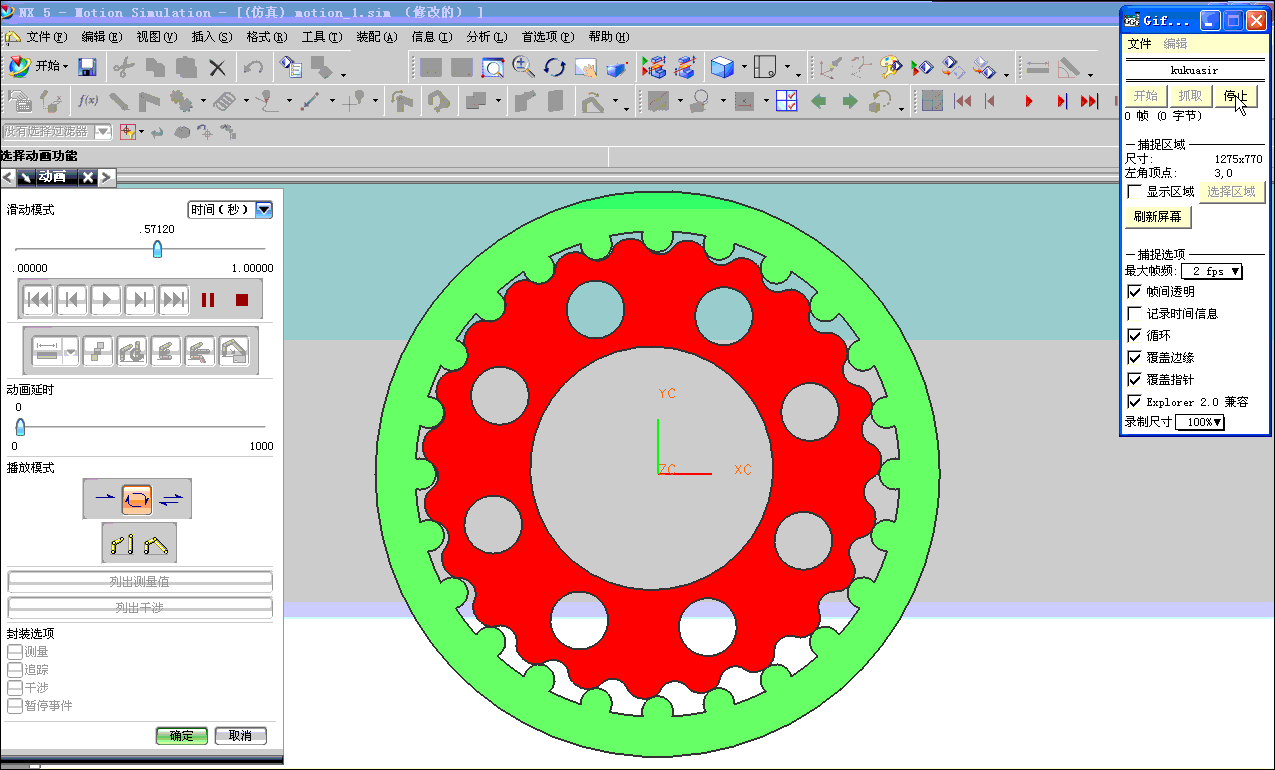Click the green left arrow toolbar icon
The width and height of the screenshot is (1275, 770).
pyautogui.click(x=819, y=101)
